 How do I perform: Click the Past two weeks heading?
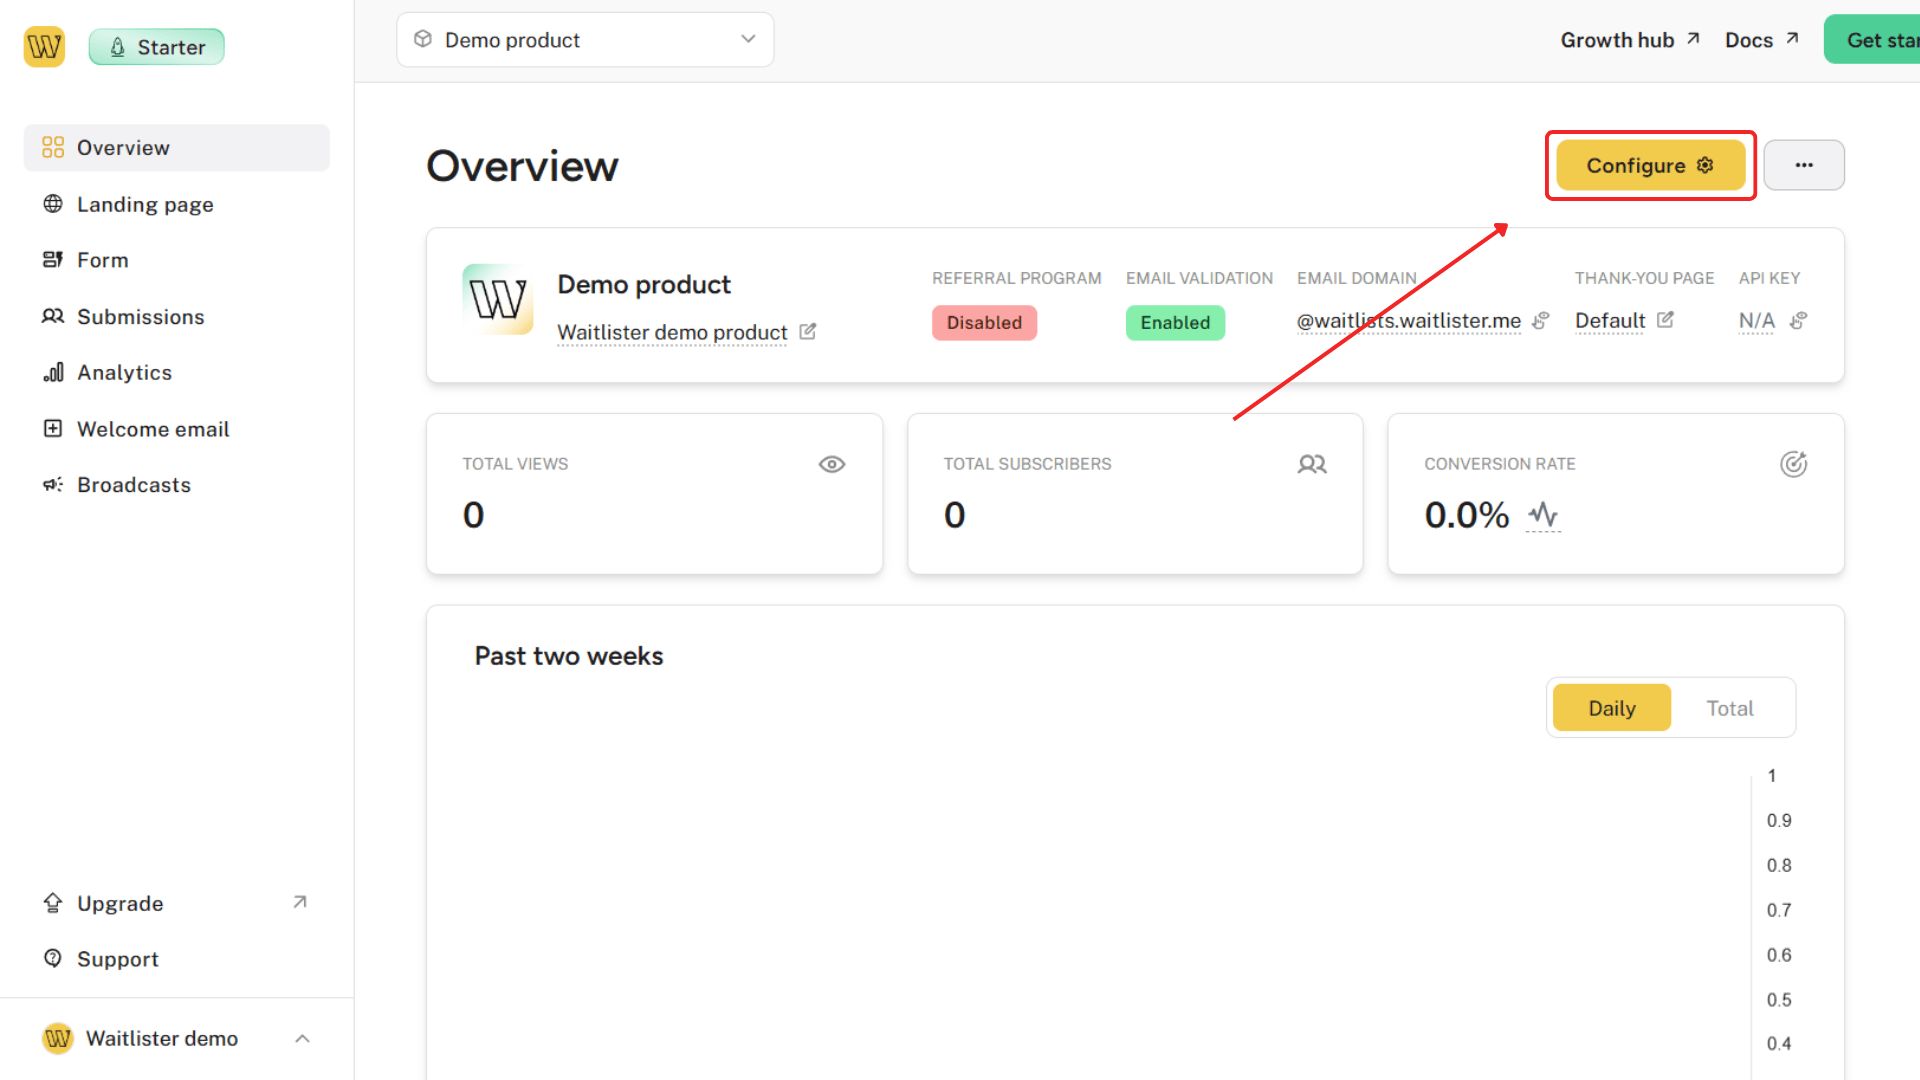(x=569, y=656)
